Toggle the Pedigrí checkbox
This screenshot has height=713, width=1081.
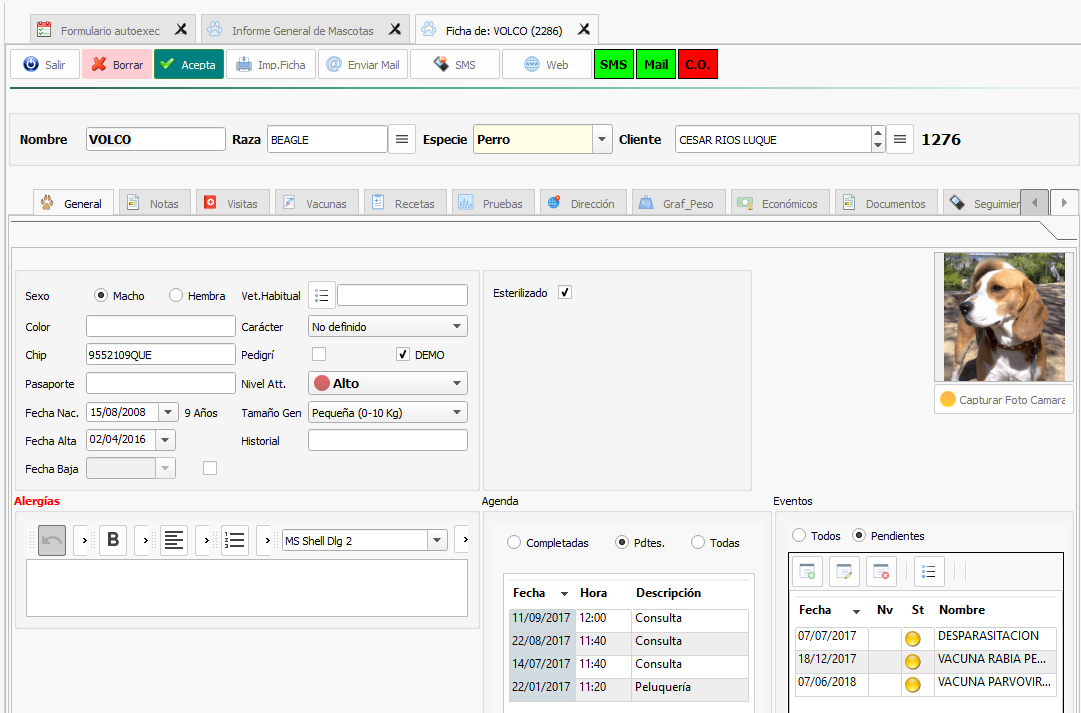point(319,354)
